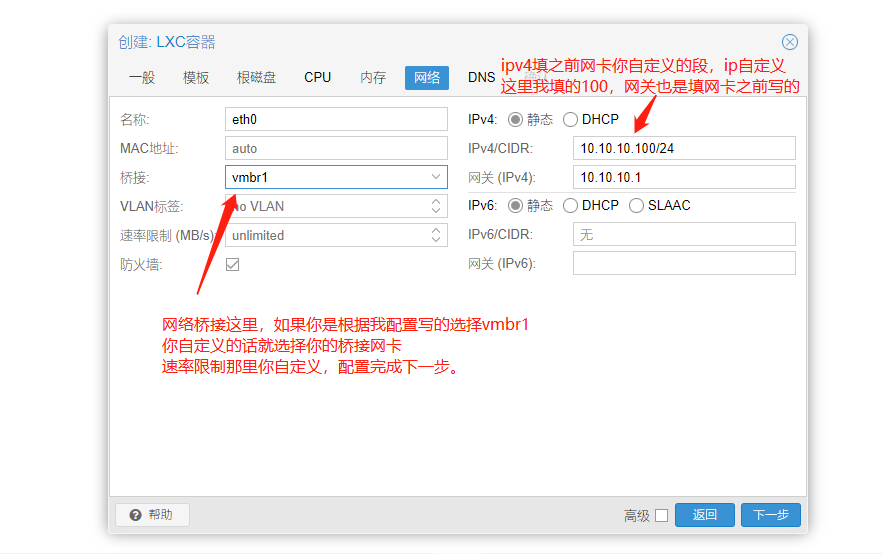Image resolution: width=882 pixels, height=554 pixels.
Task: Open the 内存 memory tab
Action: tap(373, 78)
